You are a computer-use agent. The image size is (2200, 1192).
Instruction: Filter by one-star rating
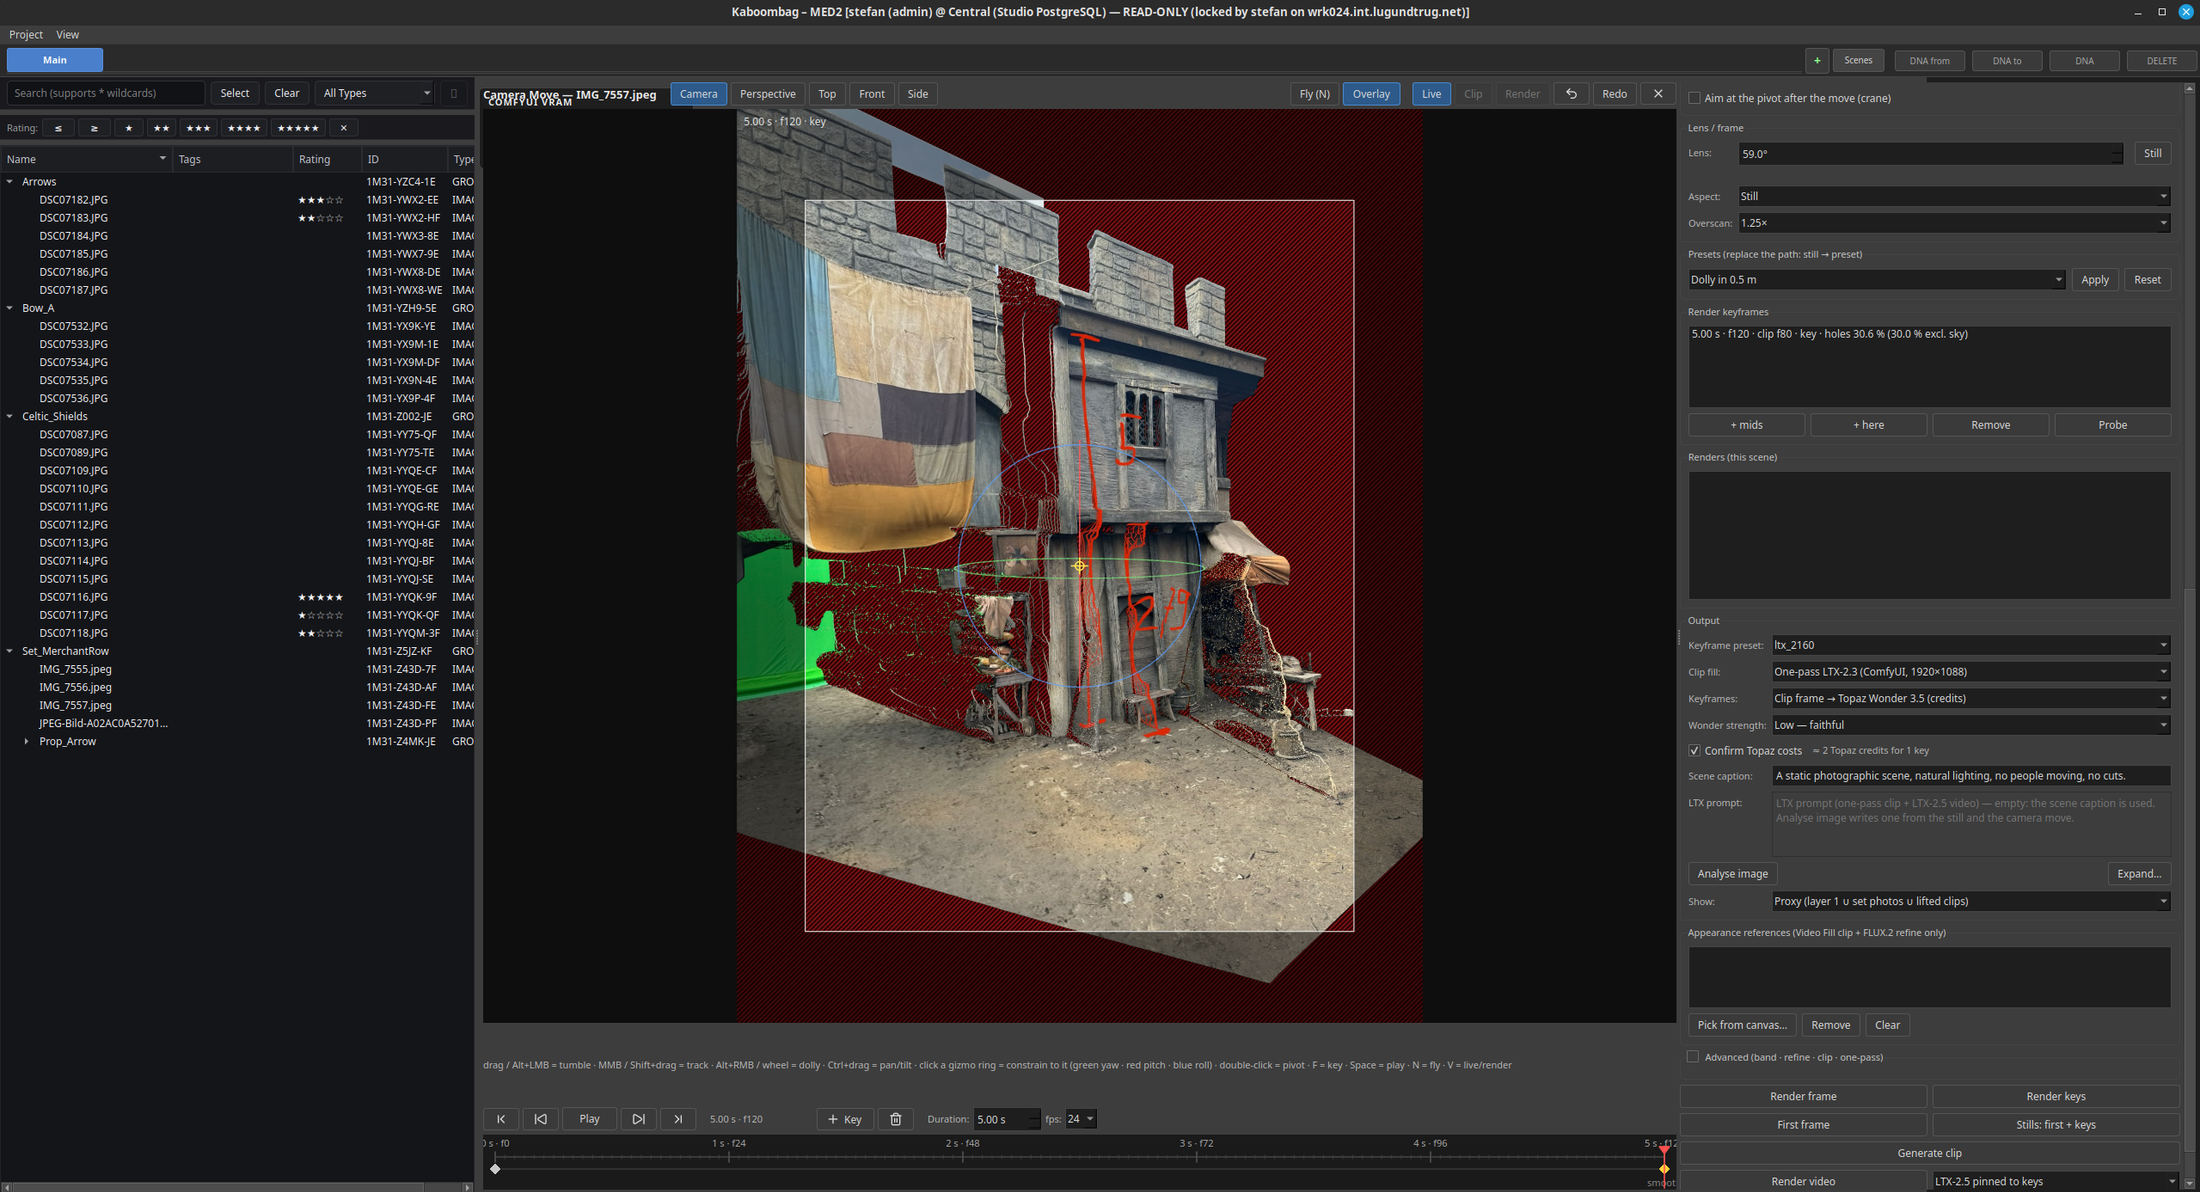[128, 128]
